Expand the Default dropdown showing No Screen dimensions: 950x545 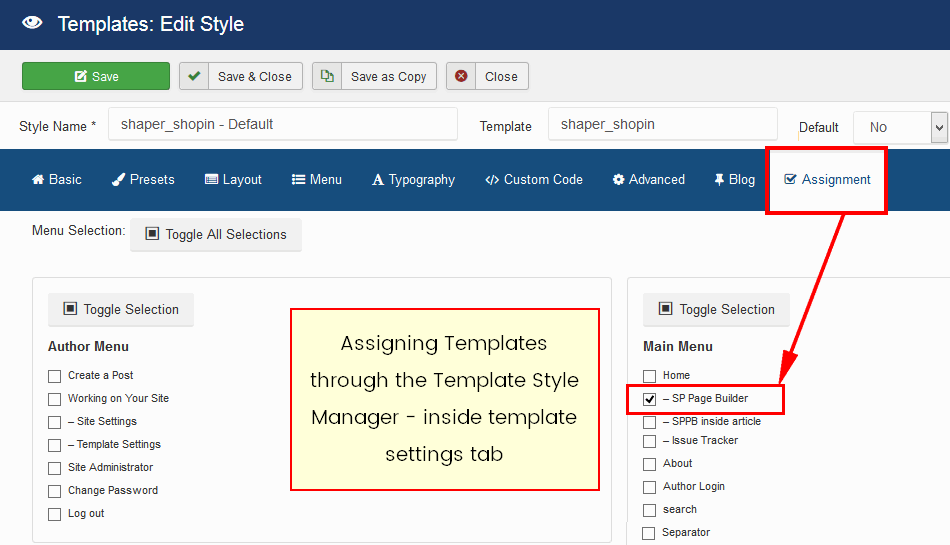click(898, 127)
